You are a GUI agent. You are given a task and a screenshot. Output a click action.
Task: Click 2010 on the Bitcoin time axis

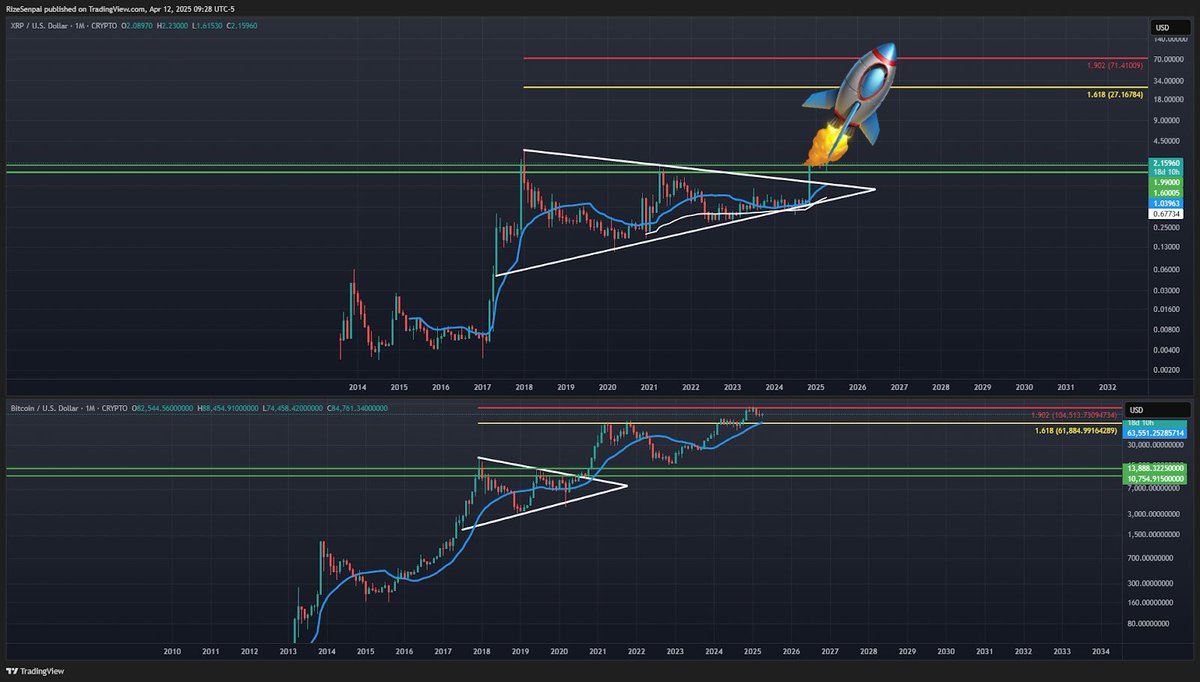[172, 651]
